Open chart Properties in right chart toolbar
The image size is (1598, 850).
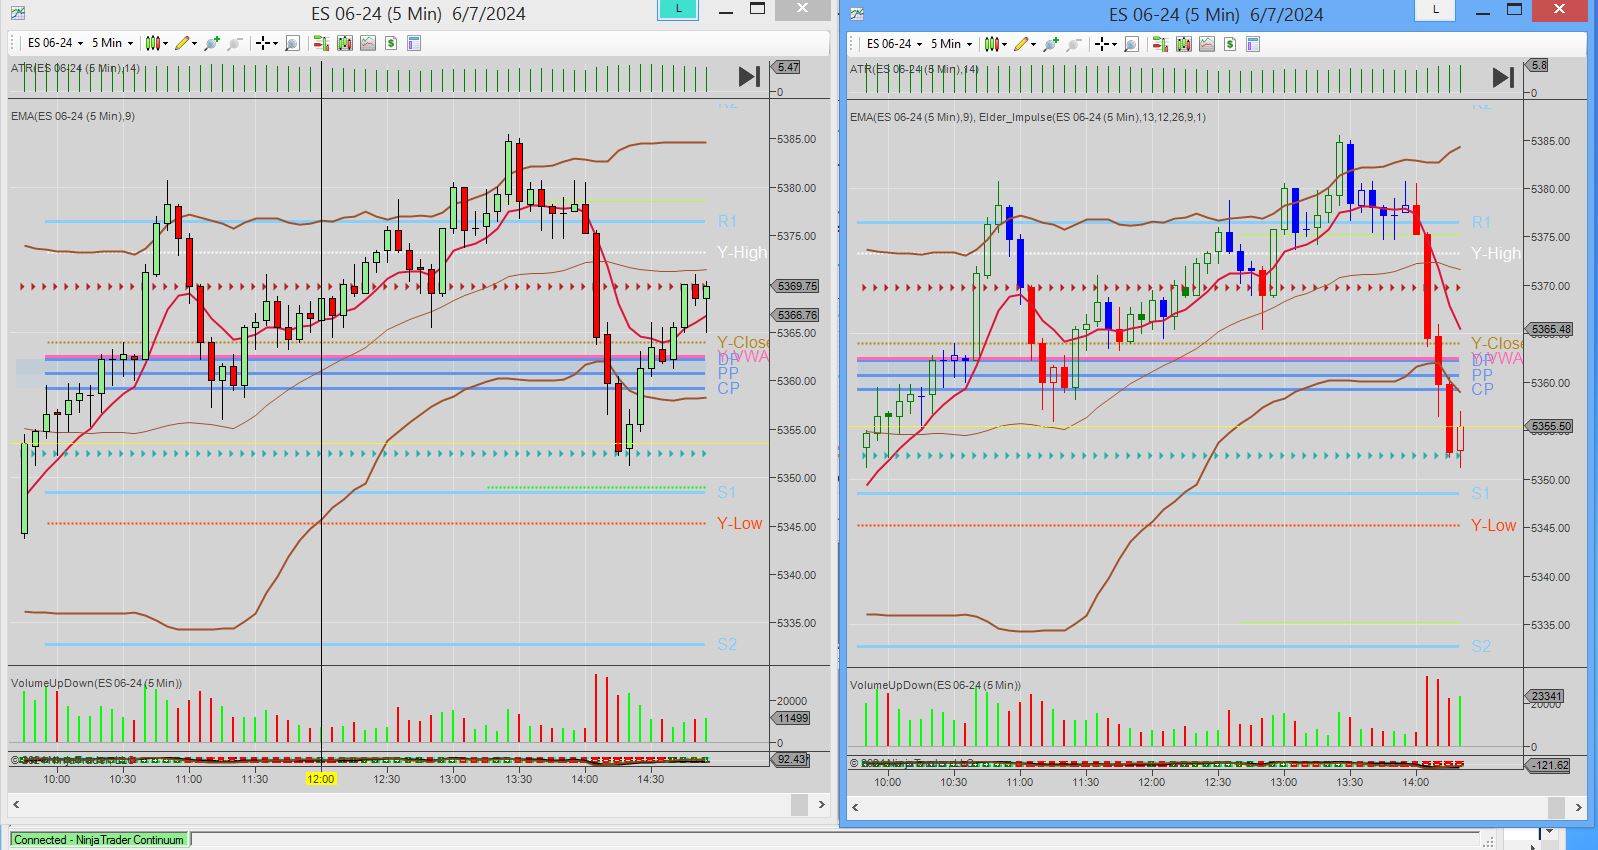[x=1253, y=44]
